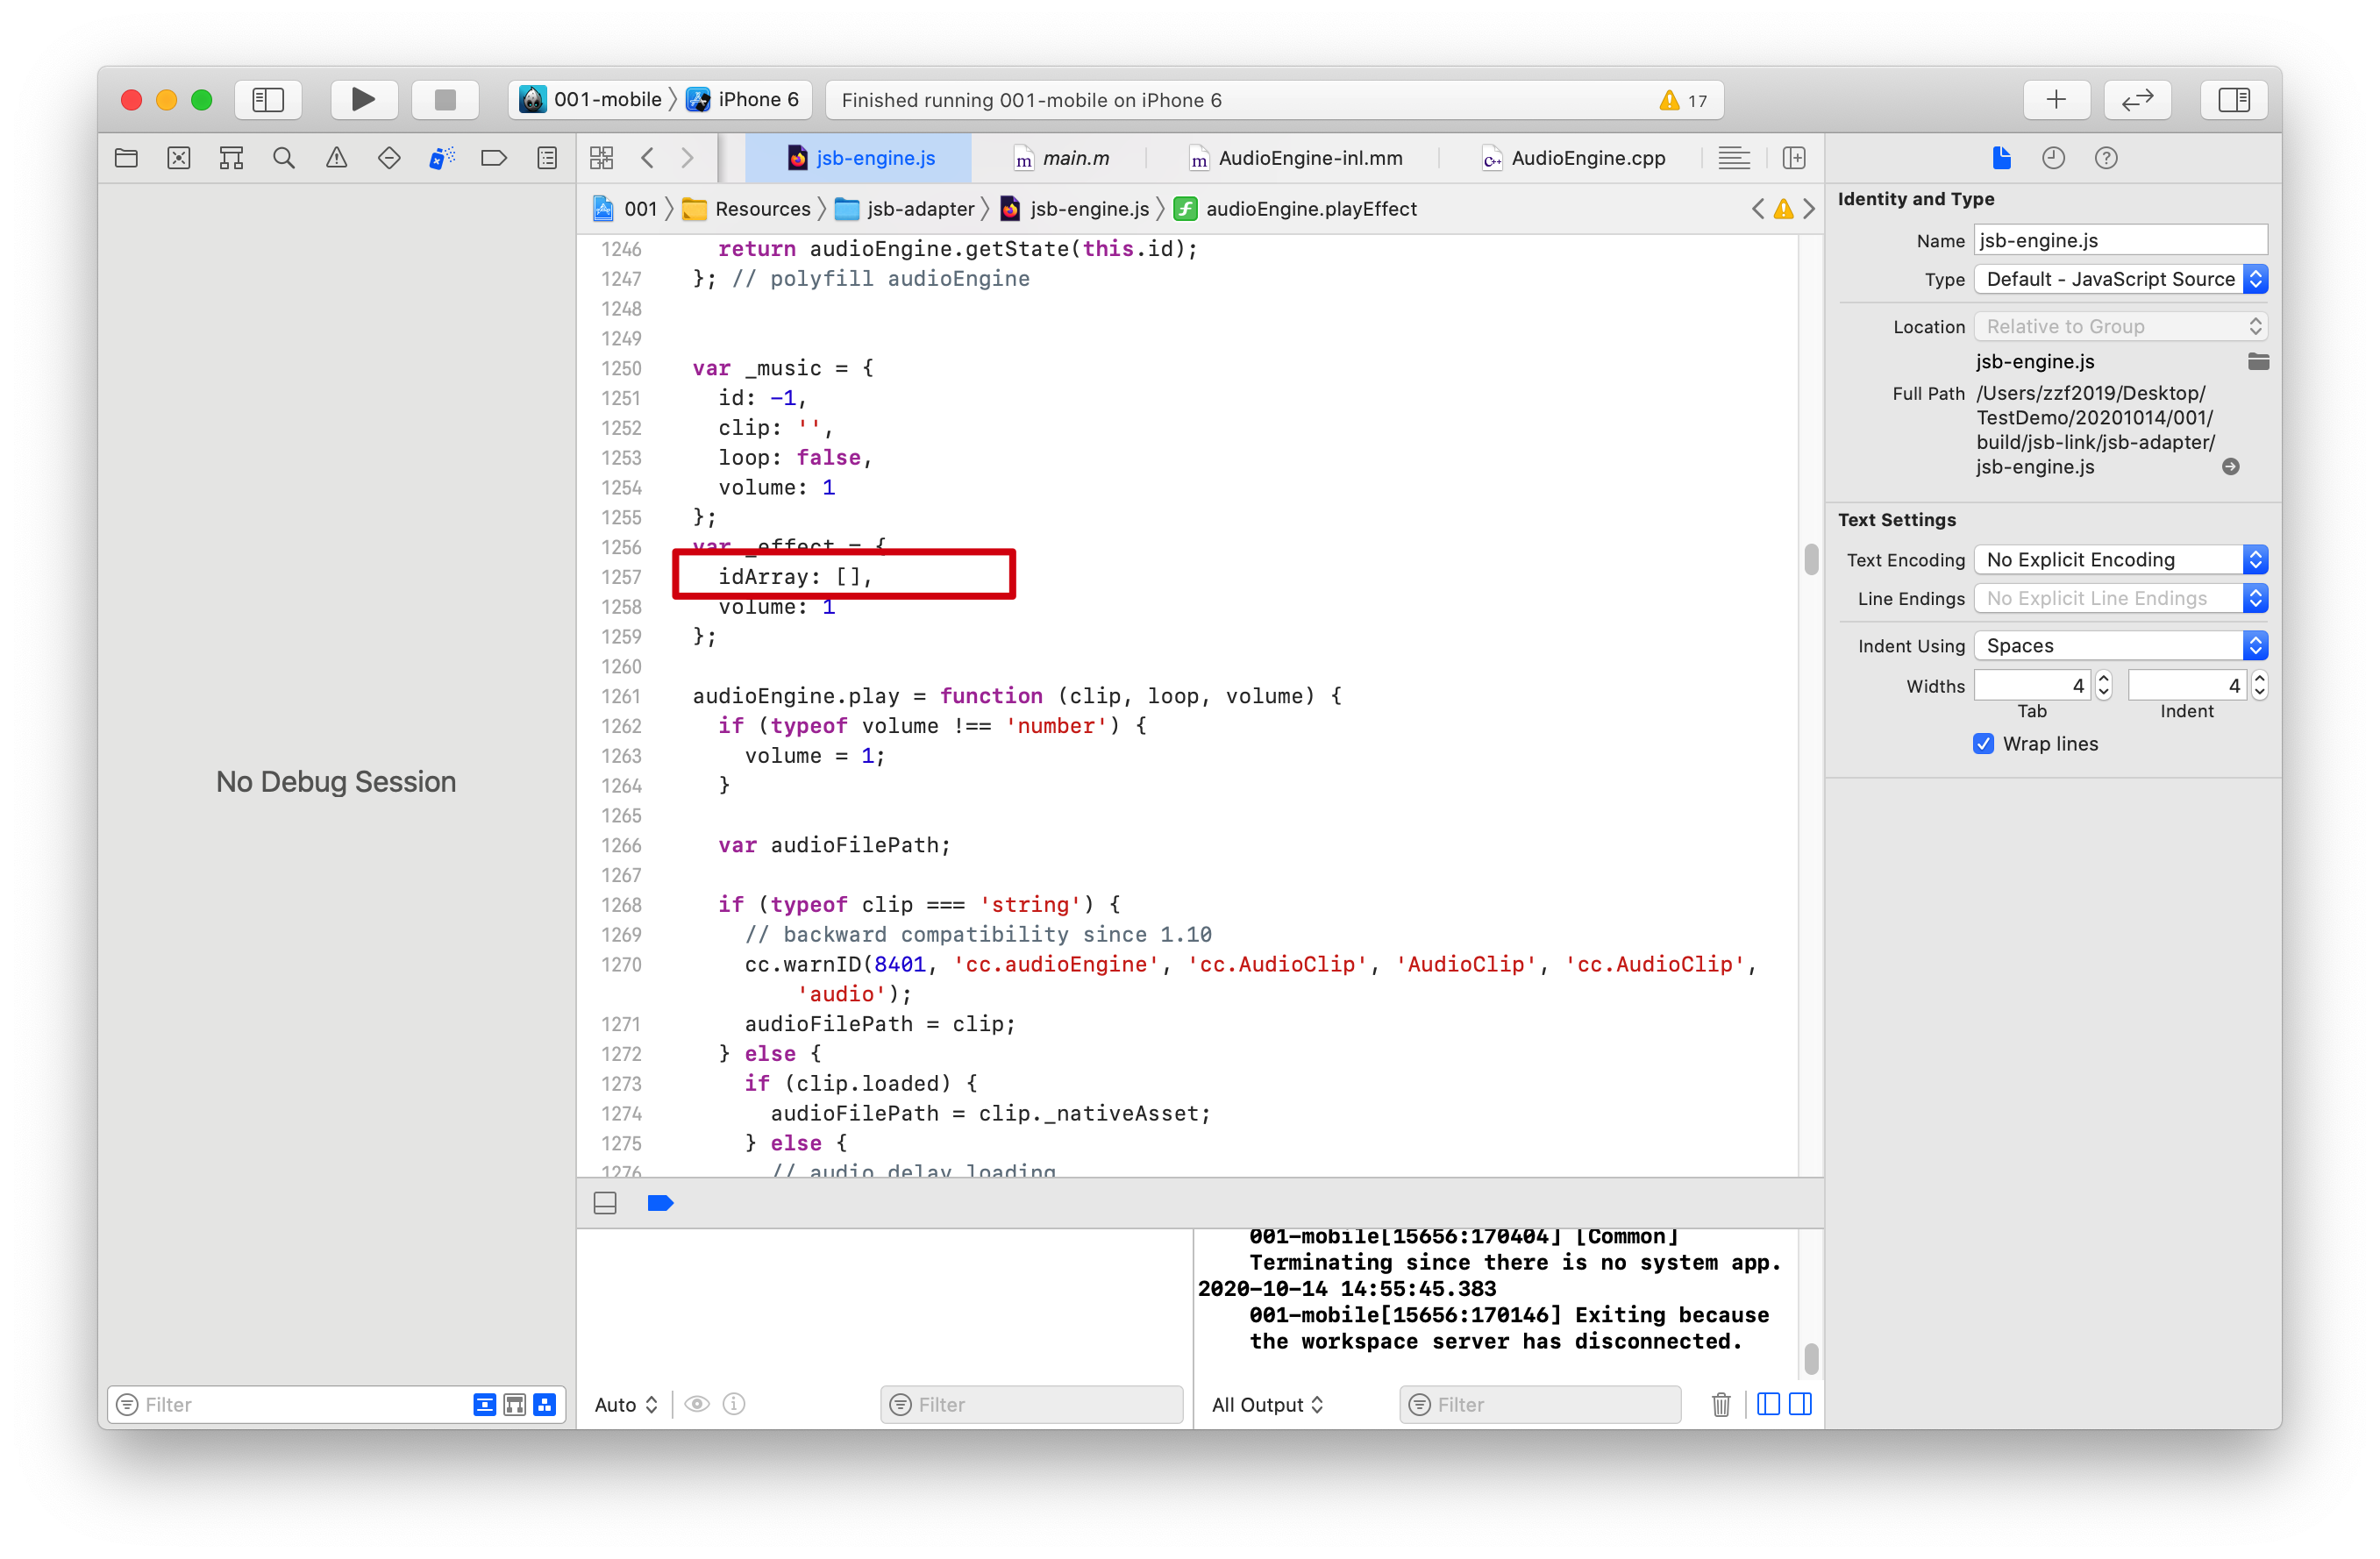Click the 17 warnings indicator
Viewport: 2380px width, 1559px height.
coord(1683,100)
